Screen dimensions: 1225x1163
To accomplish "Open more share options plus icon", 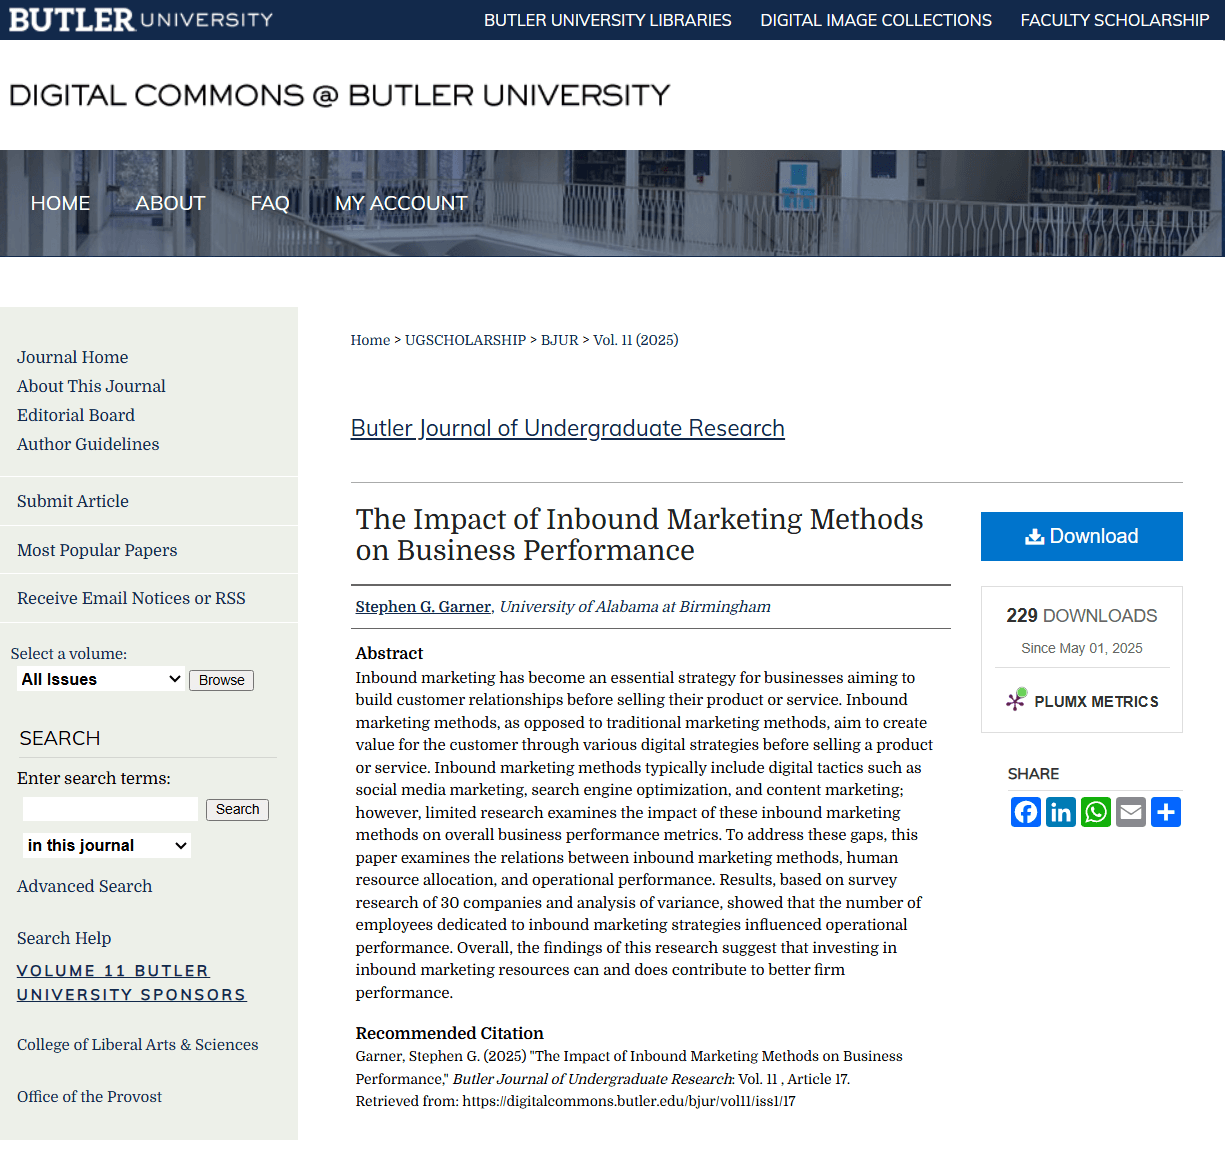I will [x=1166, y=812].
